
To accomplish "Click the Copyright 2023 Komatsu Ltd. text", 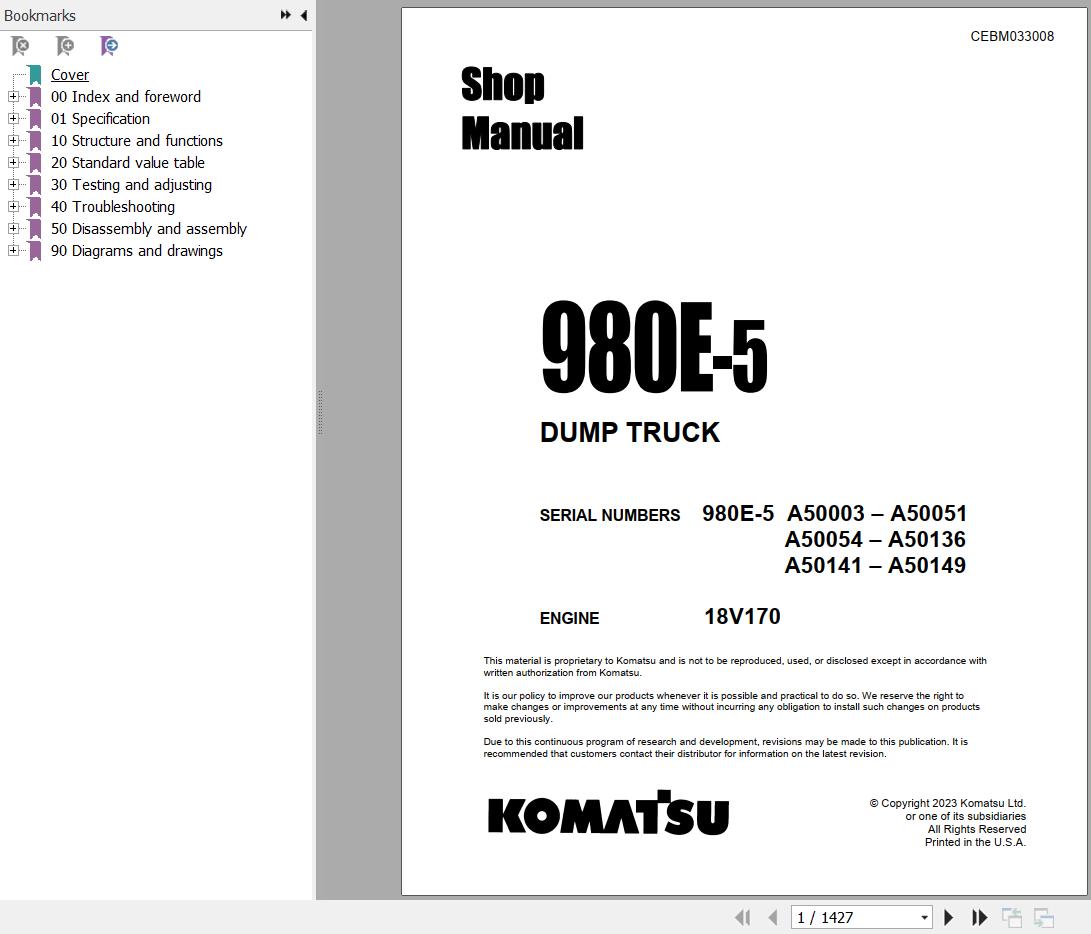I will tap(948, 803).
